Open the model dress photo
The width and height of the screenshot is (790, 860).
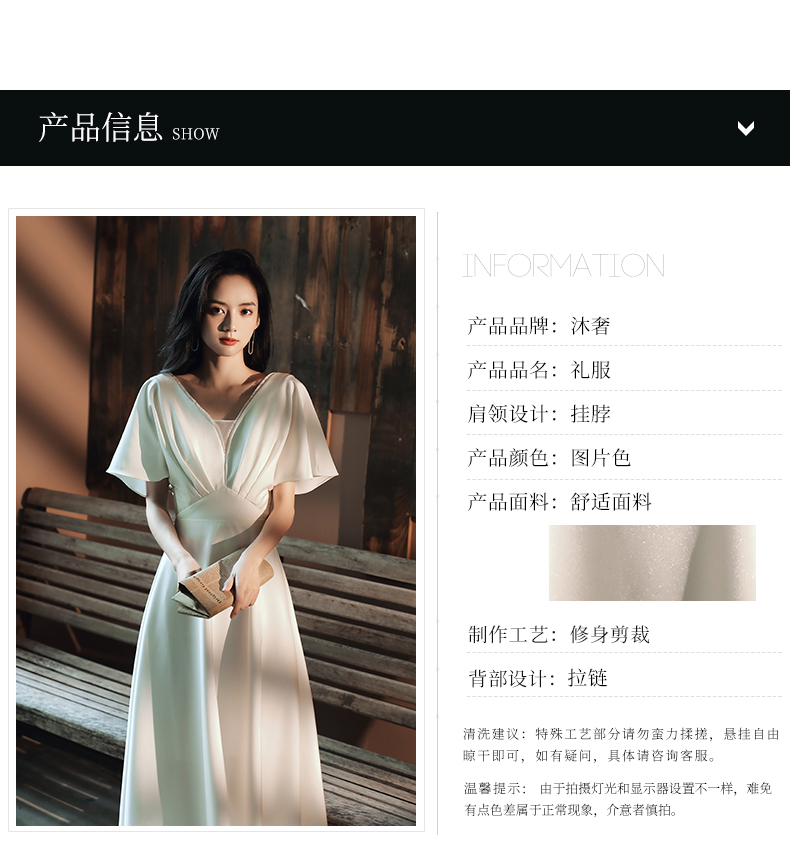click(216, 520)
